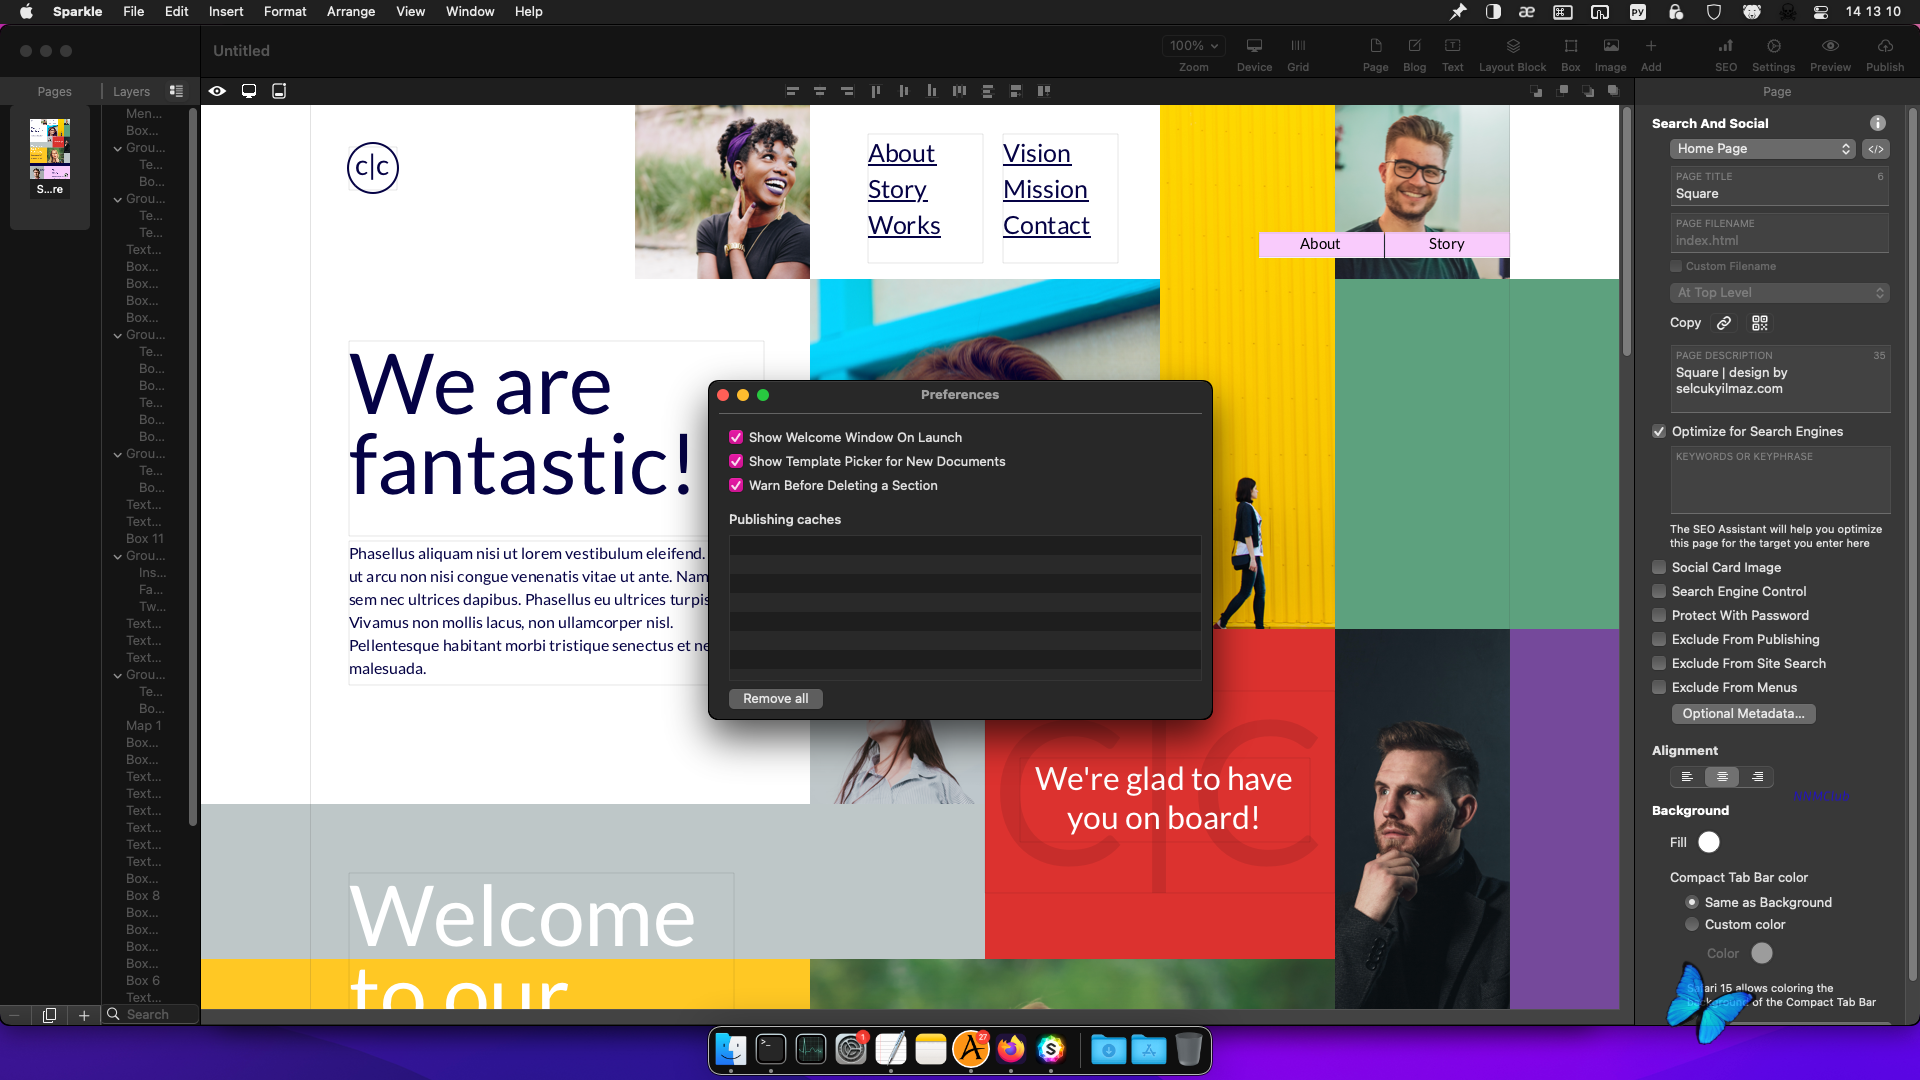Switch to the Layers tab
Image resolution: width=1920 pixels, height=1080 pixels.
pos(131,91)
